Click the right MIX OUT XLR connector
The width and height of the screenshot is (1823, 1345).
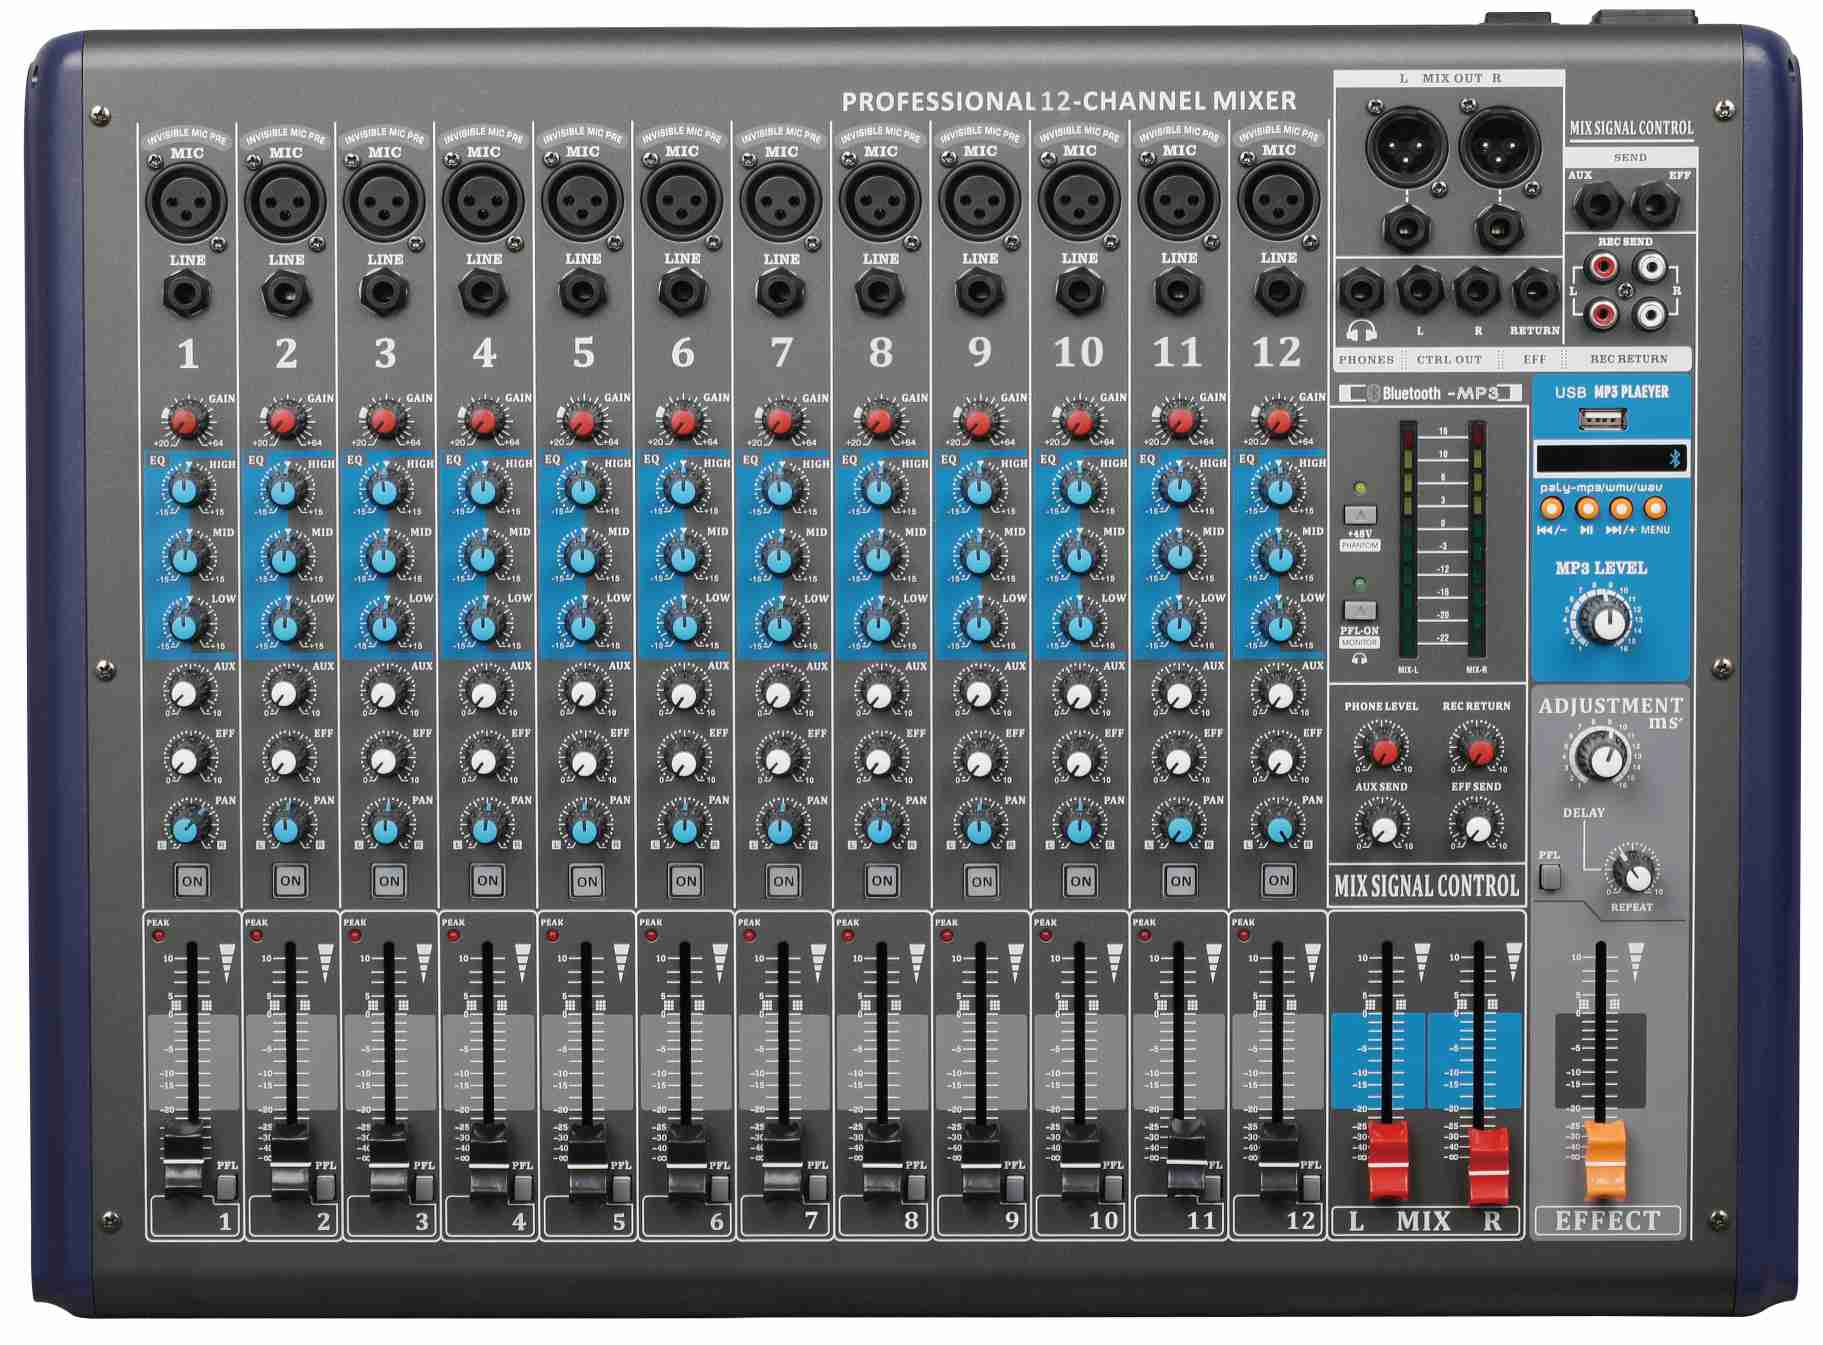1498,146
